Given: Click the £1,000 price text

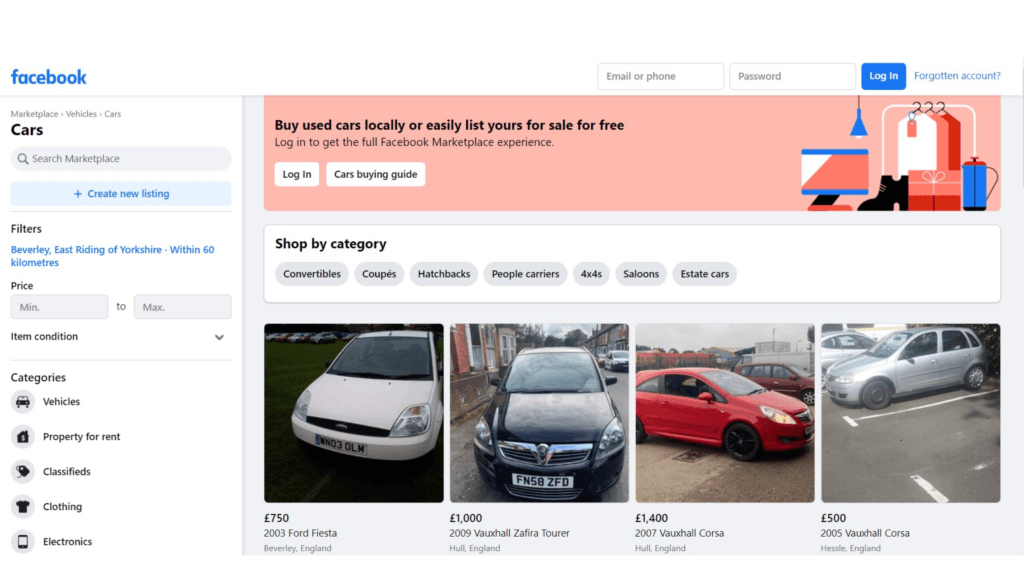Looking at the screenshot, I should [x=466, y=518].
